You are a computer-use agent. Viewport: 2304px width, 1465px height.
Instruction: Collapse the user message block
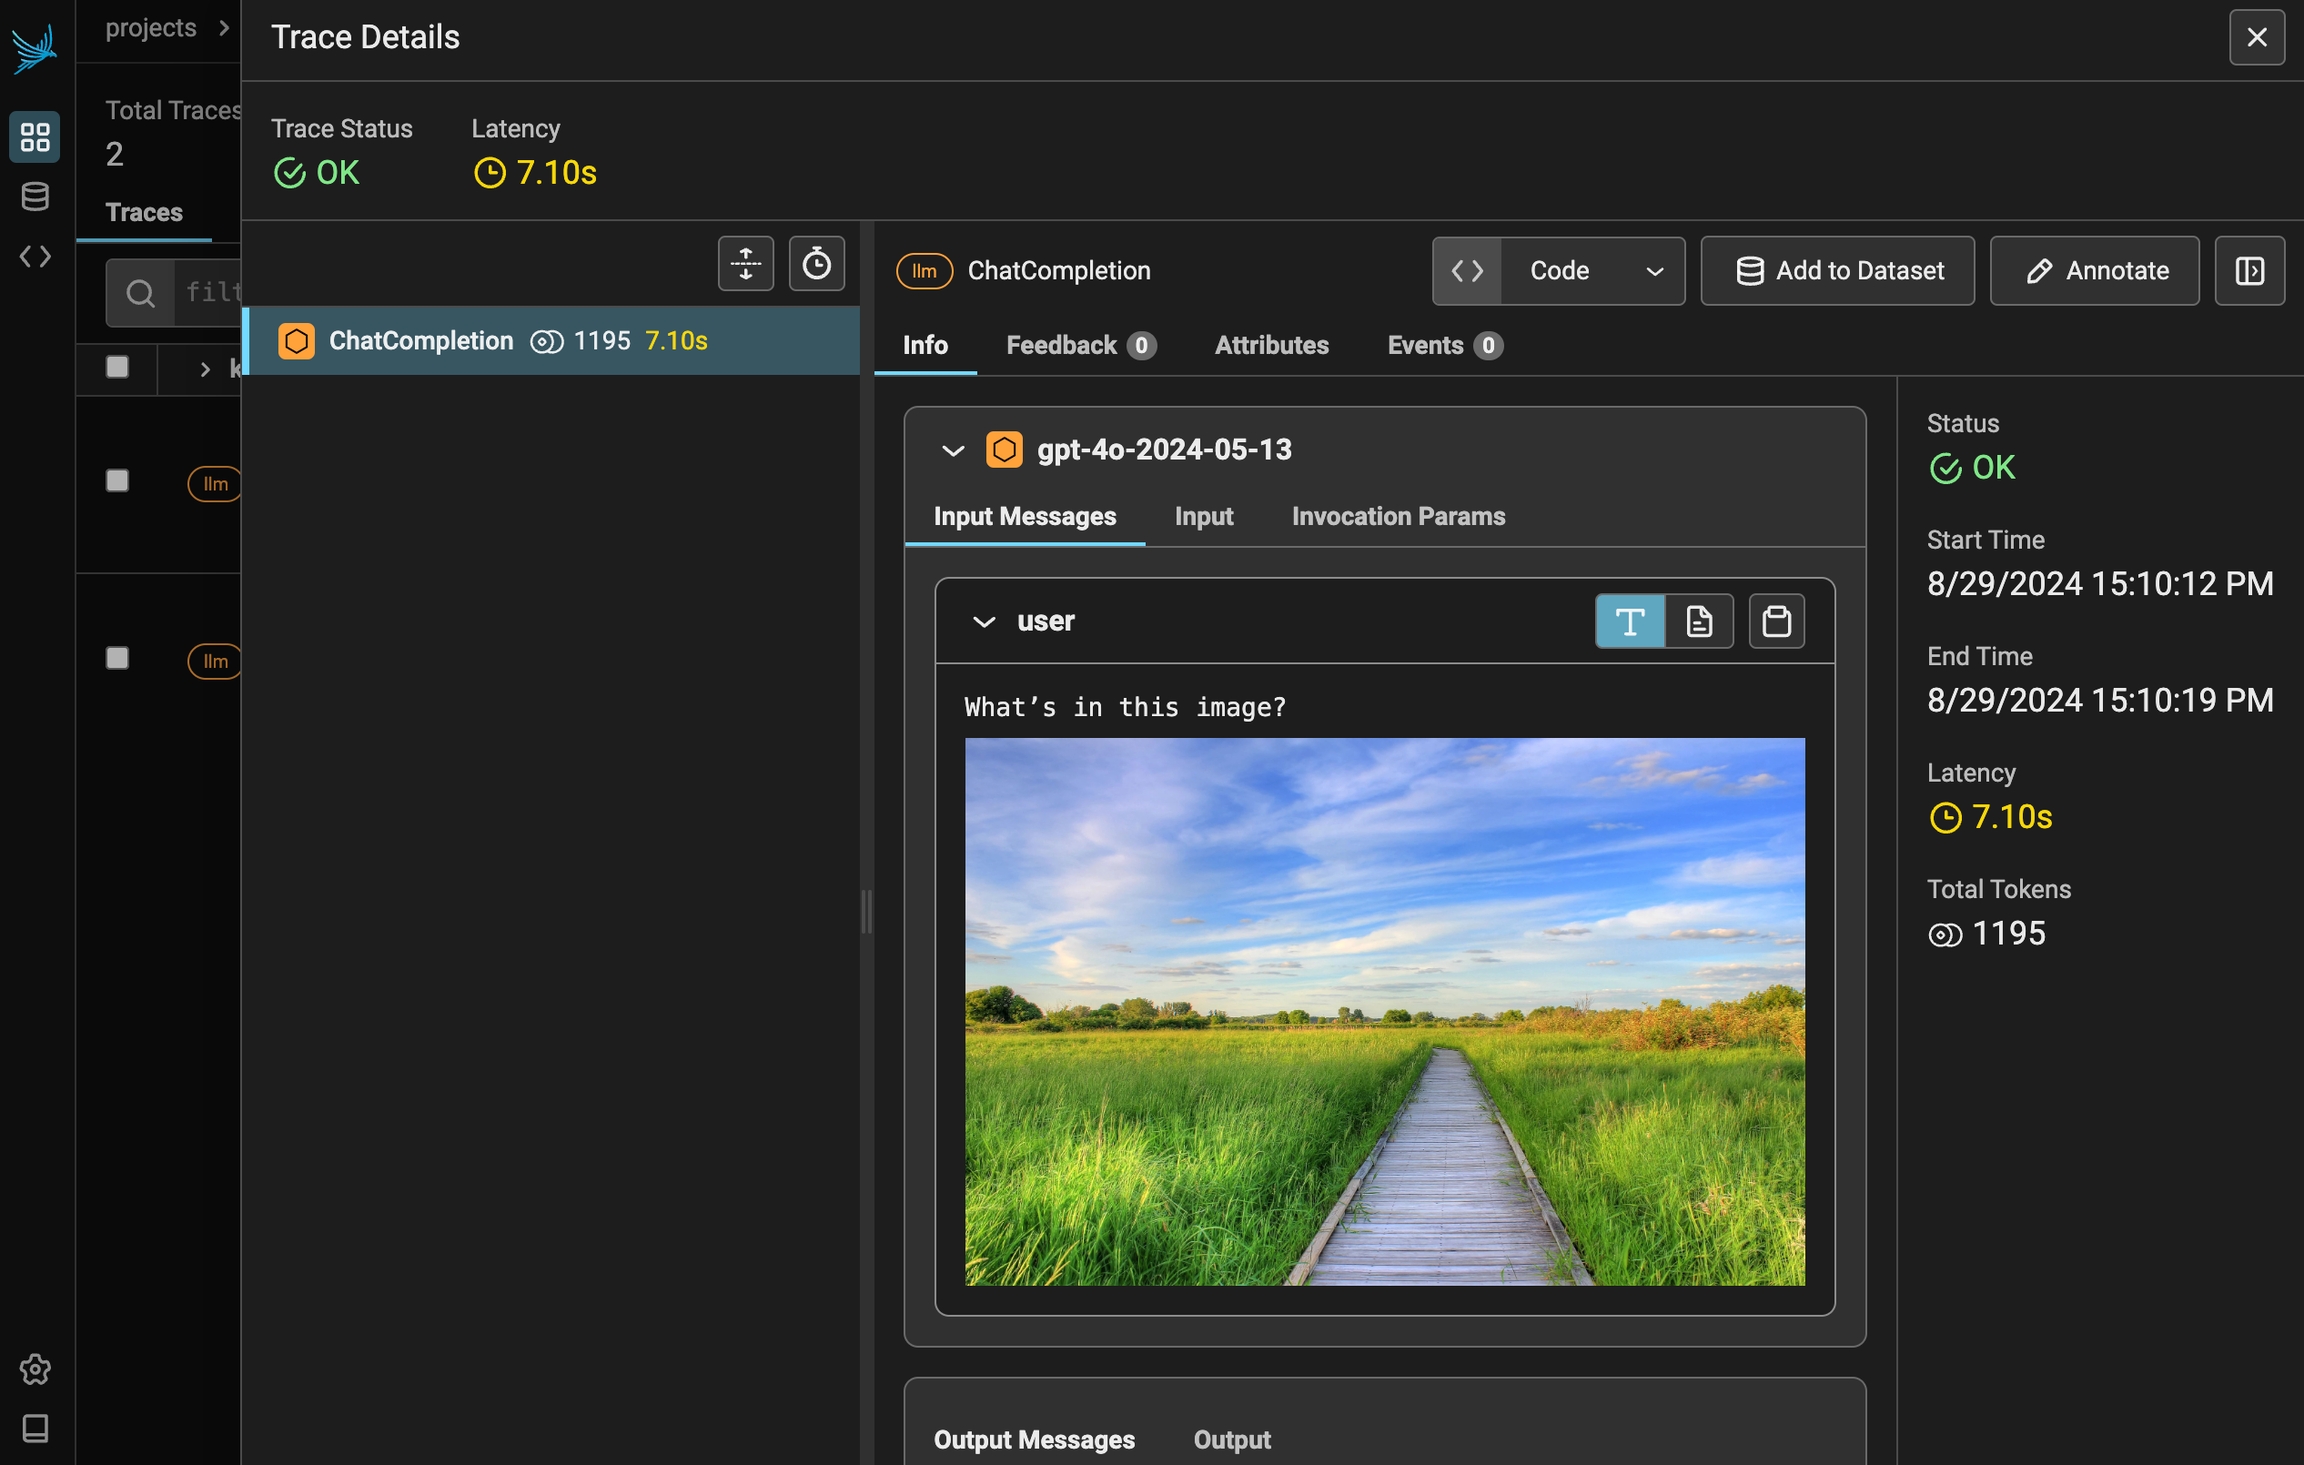[984, 622]
